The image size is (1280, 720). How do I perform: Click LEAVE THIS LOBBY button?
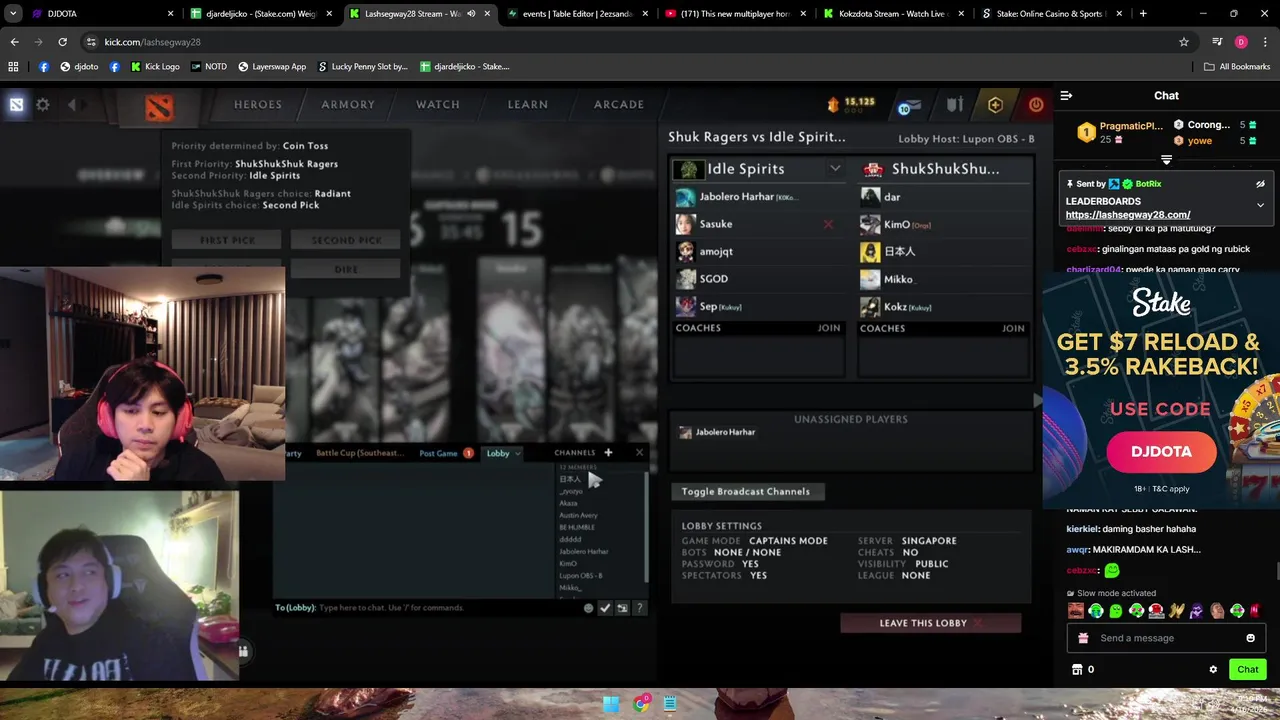point(930,623)
